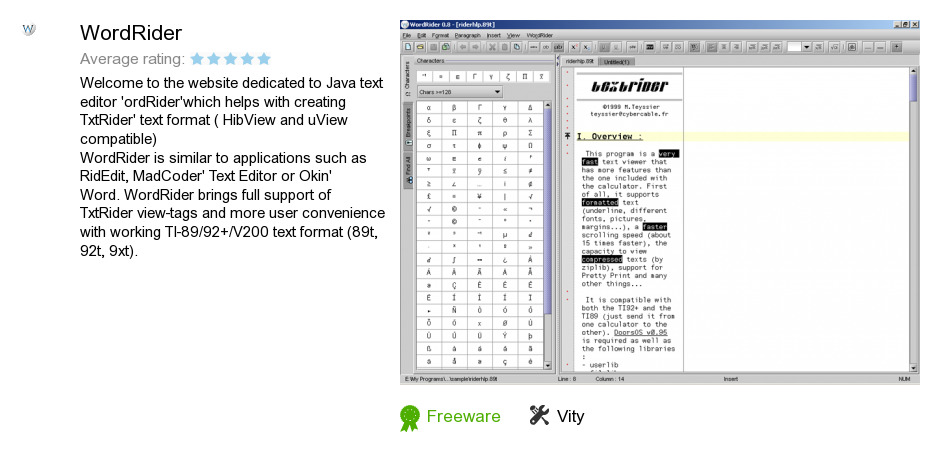Image resolution: width=940 pixels, height=462 pixels.
Task: Click the five-star average rating
Action: [230, 59]
